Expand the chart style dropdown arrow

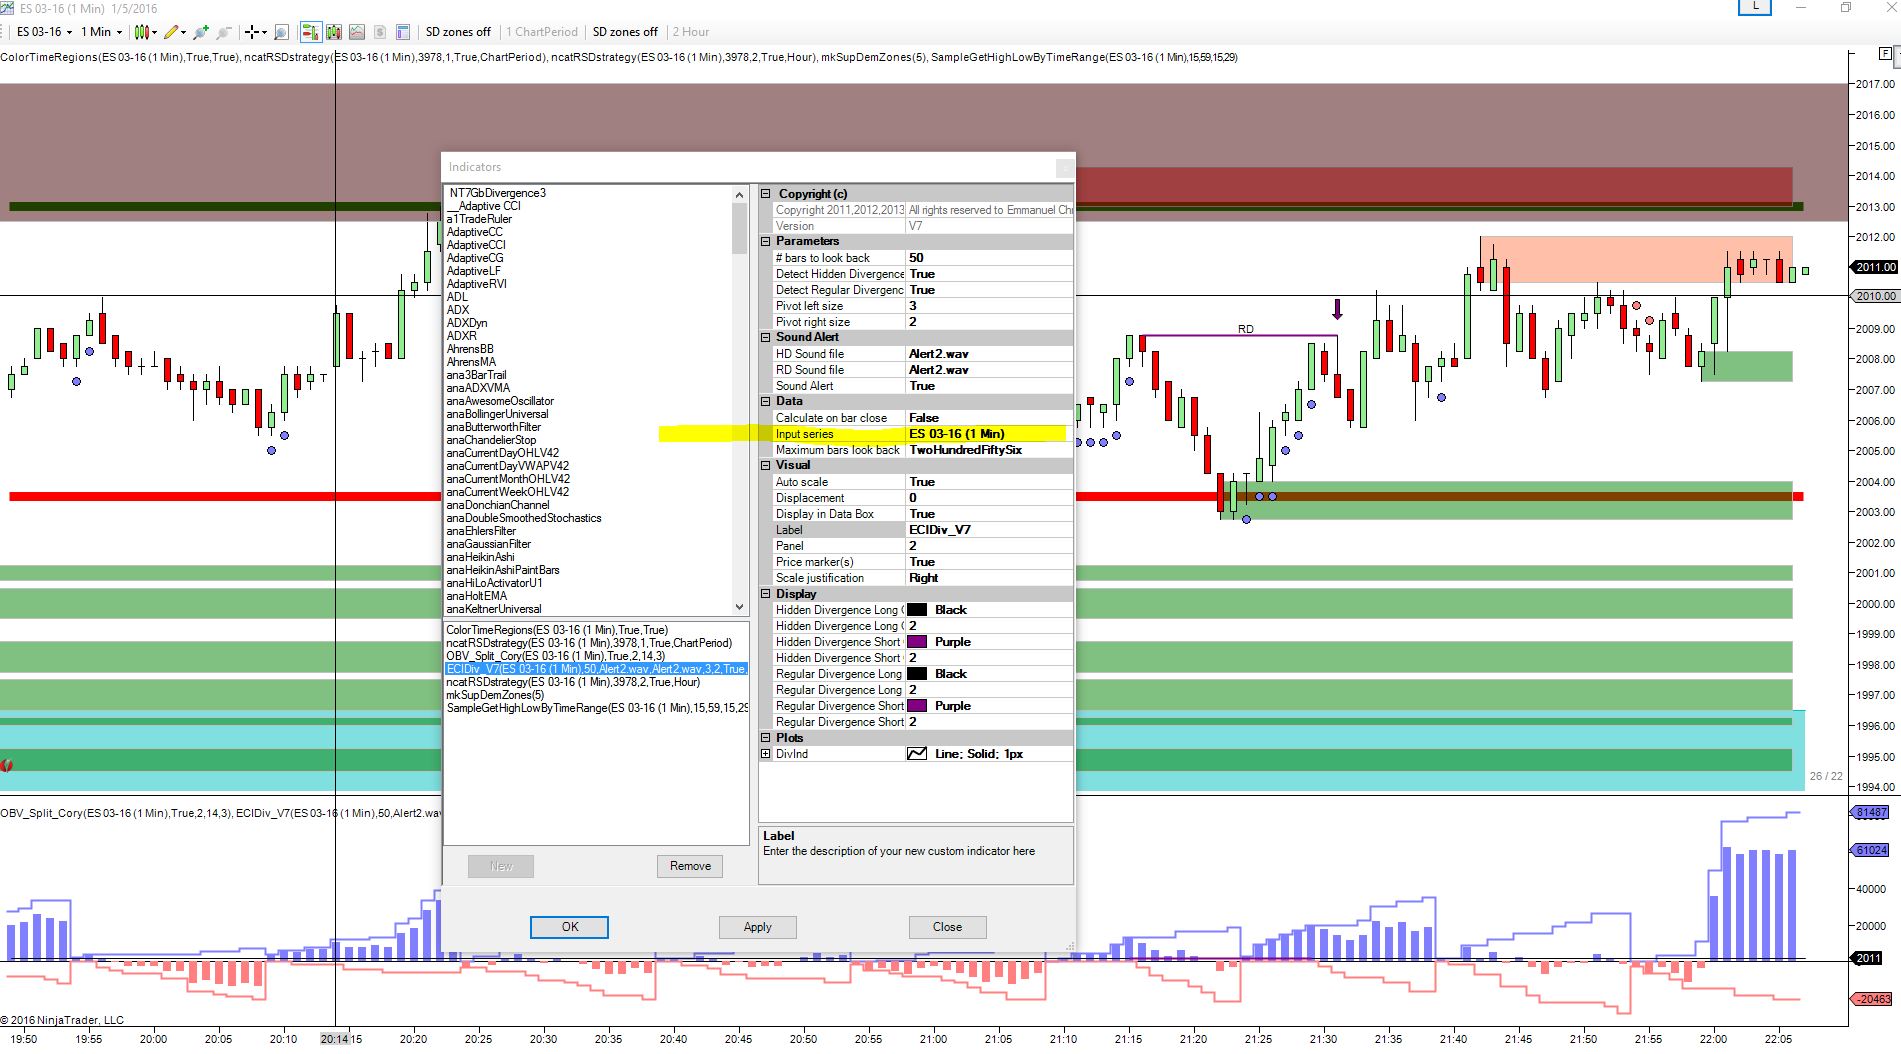click(x=154, y=32)
